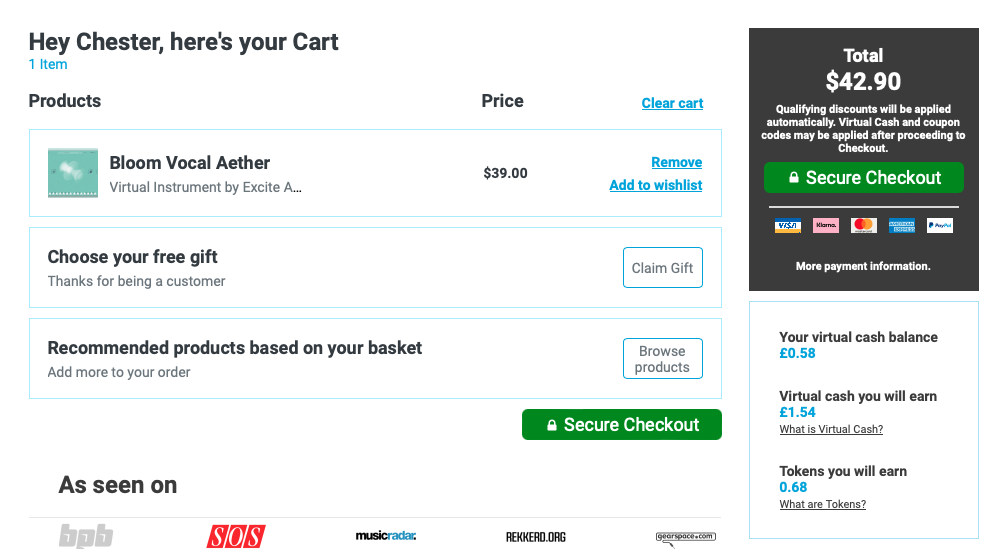998x549 pixels.
Task: Open the bpb logo link
Action: (86, 536)
